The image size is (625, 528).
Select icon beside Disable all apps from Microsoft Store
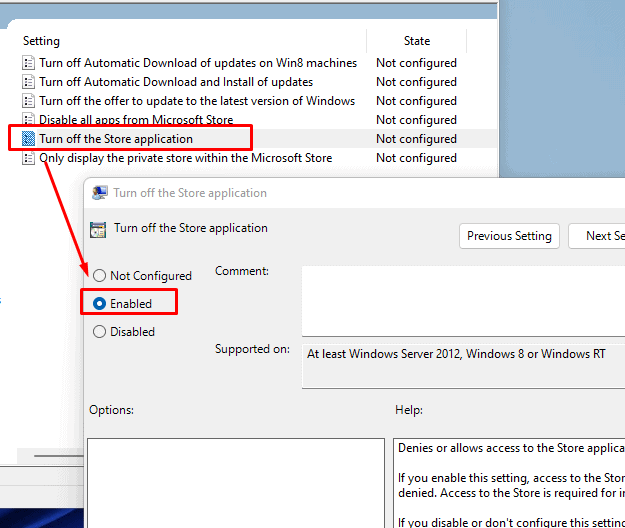coord(28,119)
